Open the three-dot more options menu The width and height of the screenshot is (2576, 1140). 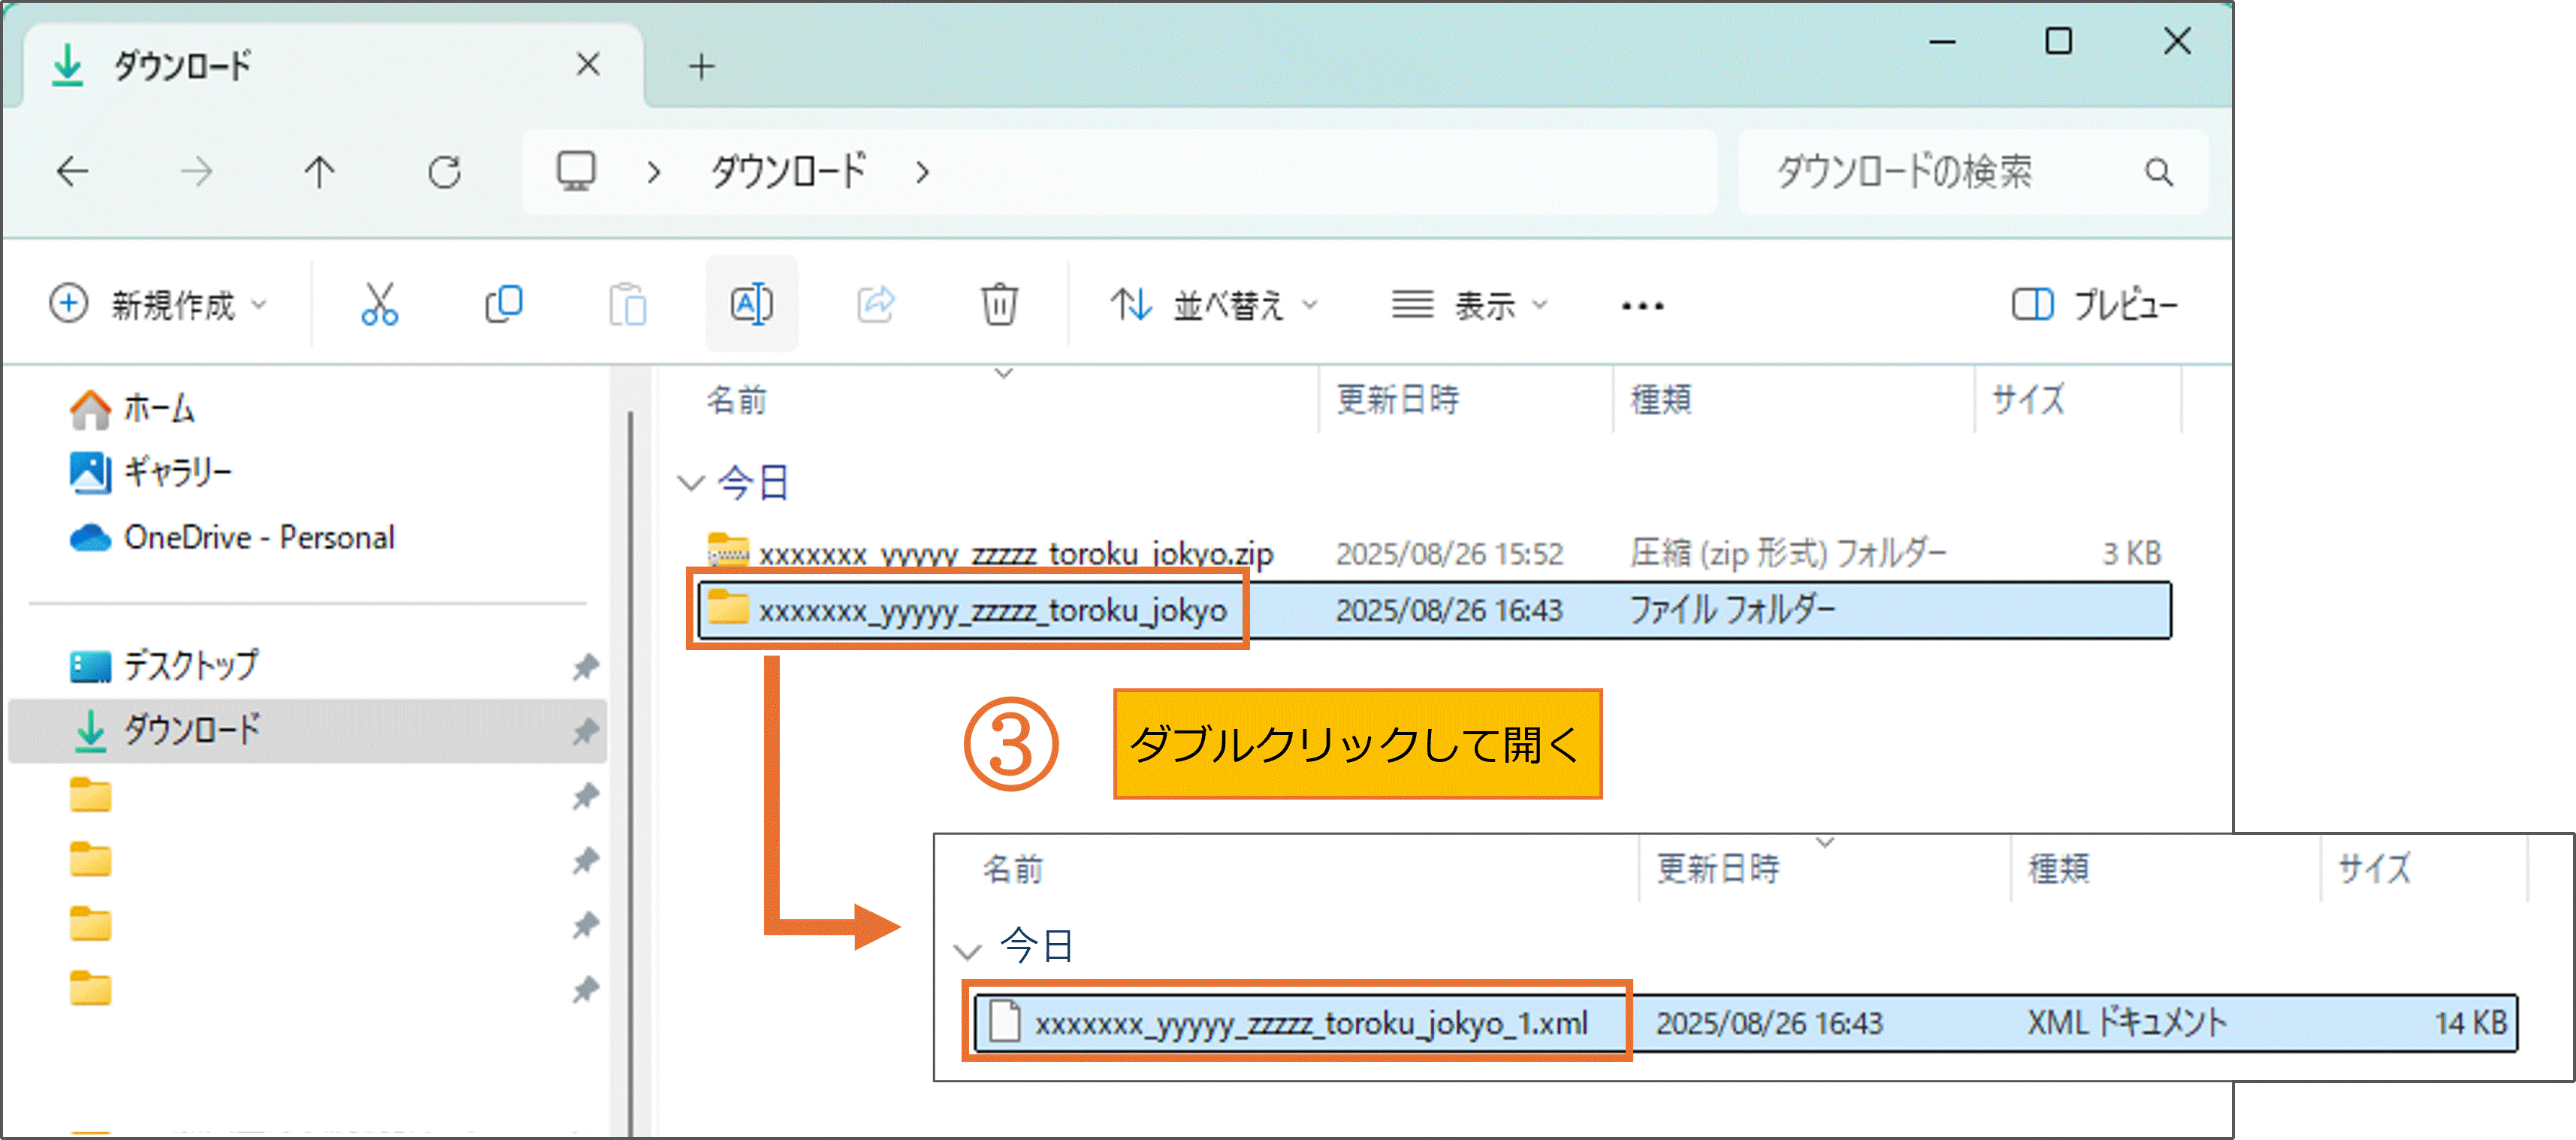coord(1642,306)
